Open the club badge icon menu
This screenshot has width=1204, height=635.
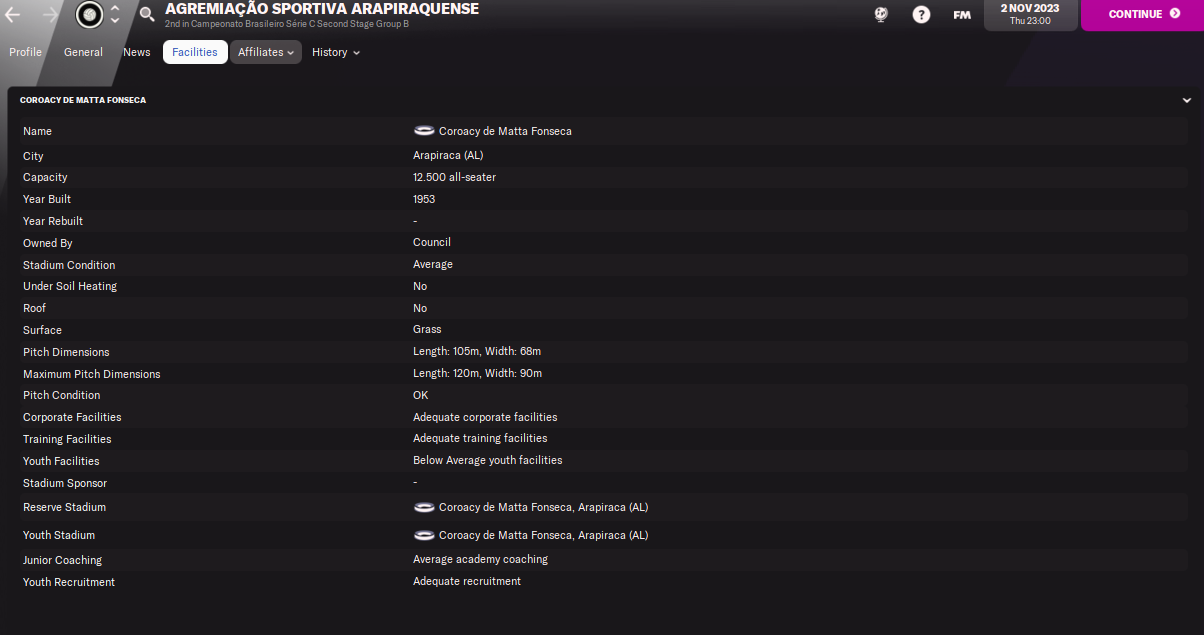pos(89,15)
